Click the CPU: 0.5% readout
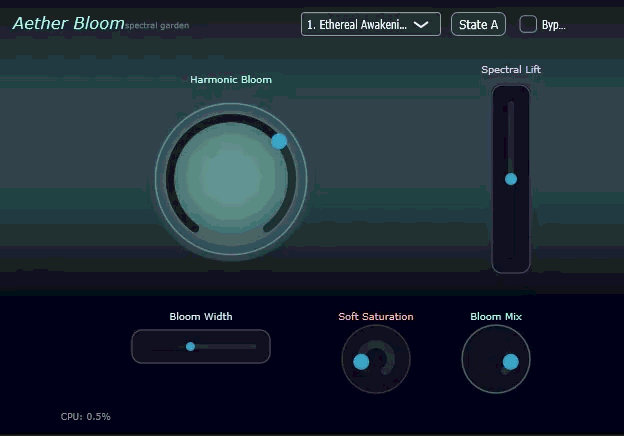The image size is (624, 436). point(86,417)
